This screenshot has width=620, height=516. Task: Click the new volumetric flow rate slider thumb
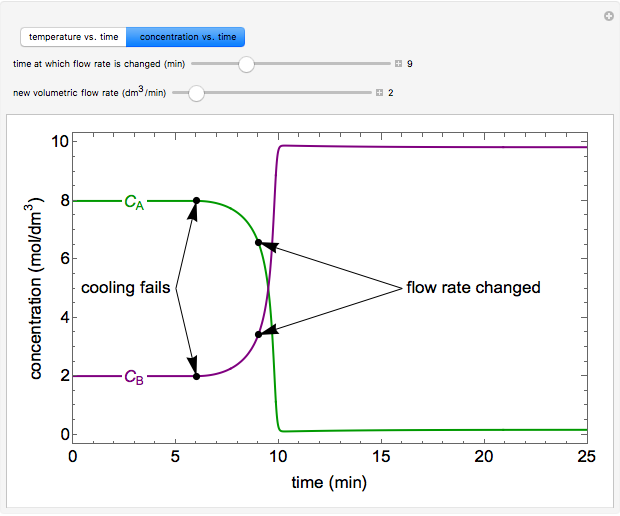point(196,93)
